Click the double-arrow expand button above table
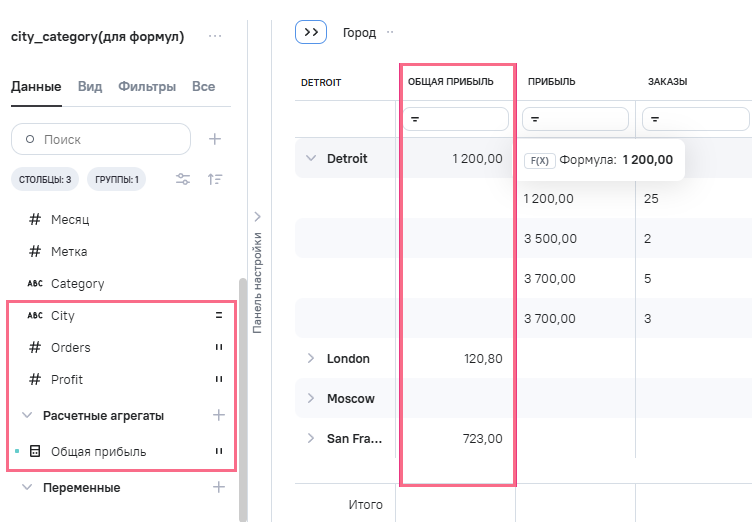The image size is (752, 522). point(311,32)
